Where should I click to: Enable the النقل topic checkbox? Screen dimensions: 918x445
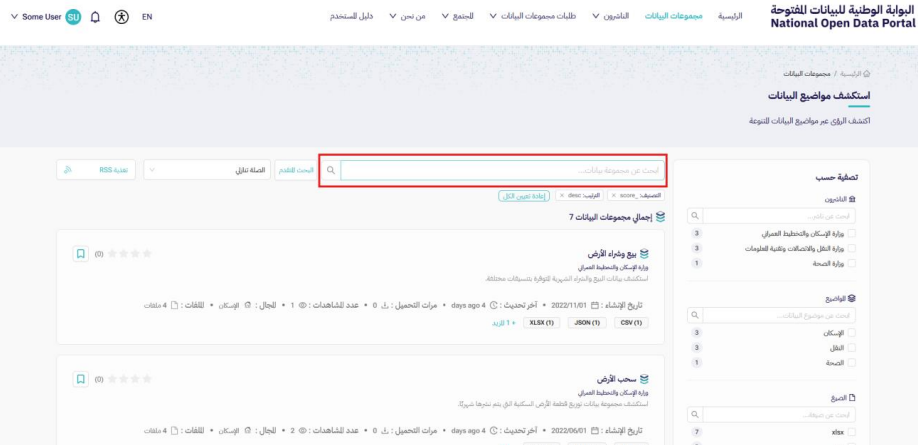pyautogui.click(x=851, y=347)
